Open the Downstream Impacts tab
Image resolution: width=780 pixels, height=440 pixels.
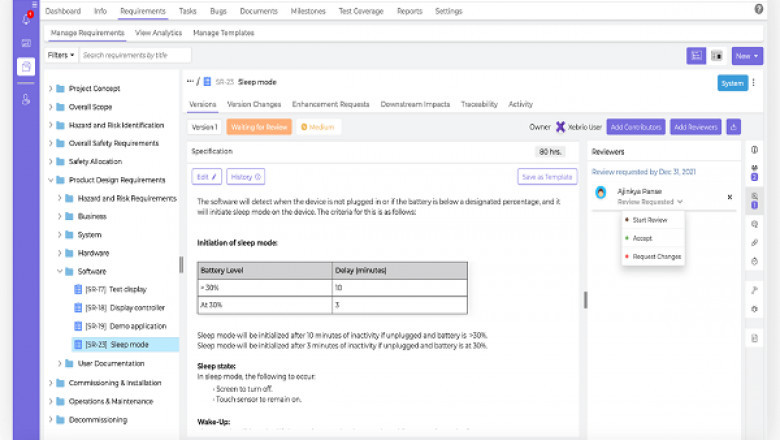click(415, 104)
